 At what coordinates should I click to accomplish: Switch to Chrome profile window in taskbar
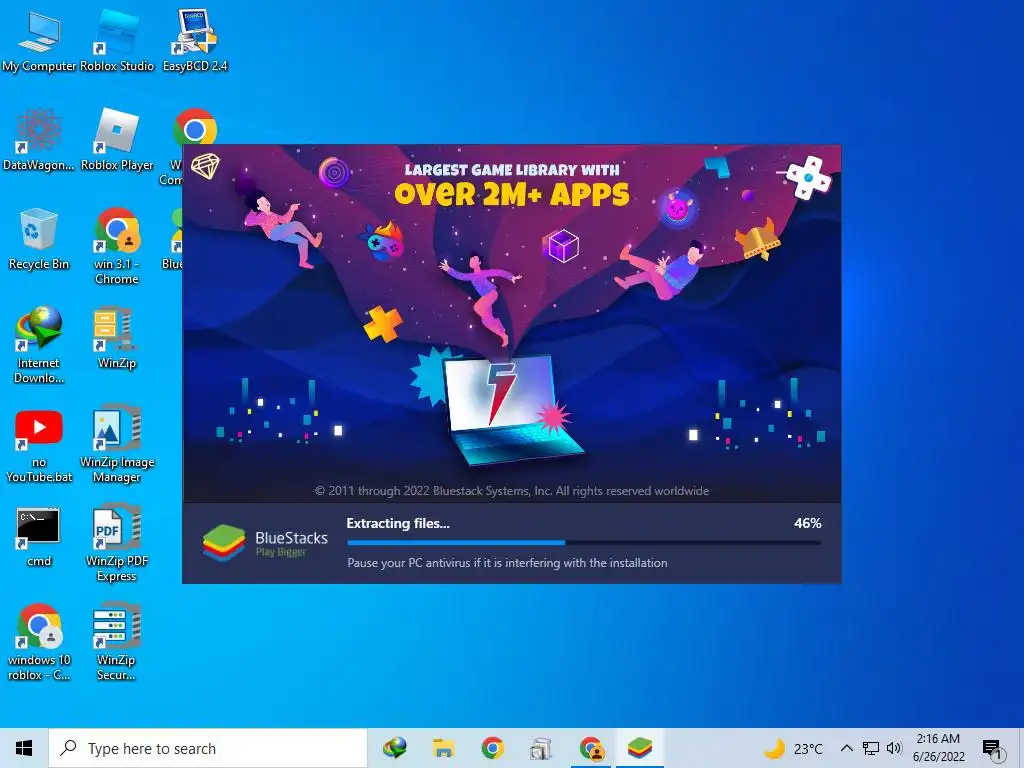pos(591,748)
